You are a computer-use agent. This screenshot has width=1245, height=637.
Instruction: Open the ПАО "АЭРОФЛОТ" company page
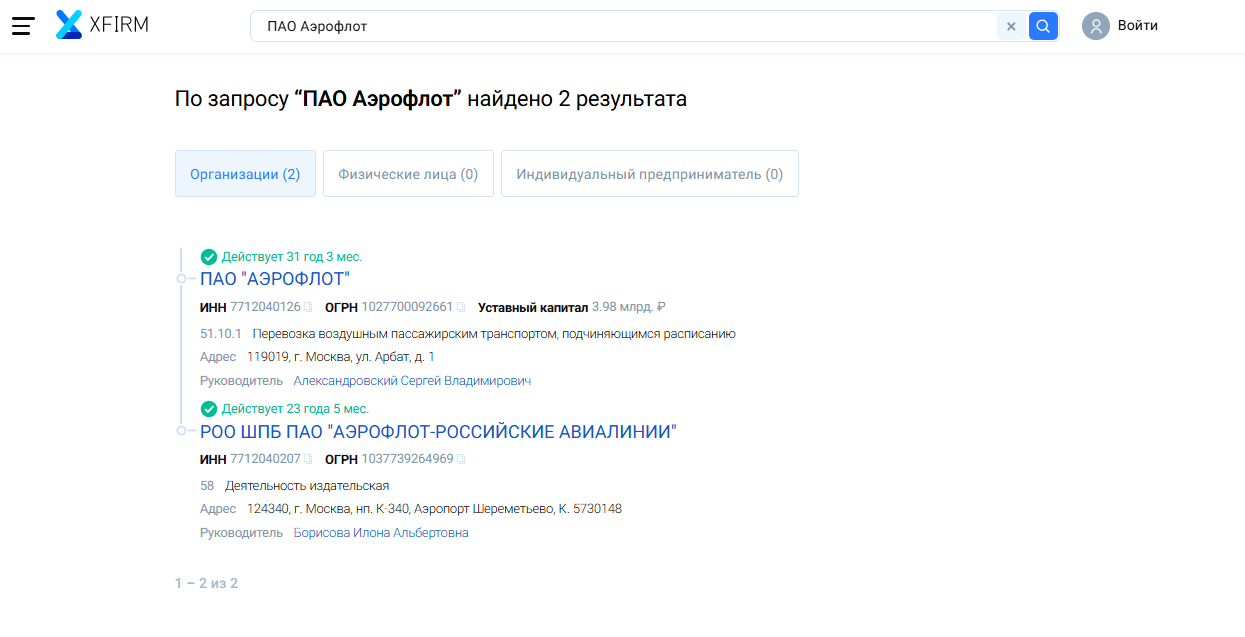tap(275, 280)
